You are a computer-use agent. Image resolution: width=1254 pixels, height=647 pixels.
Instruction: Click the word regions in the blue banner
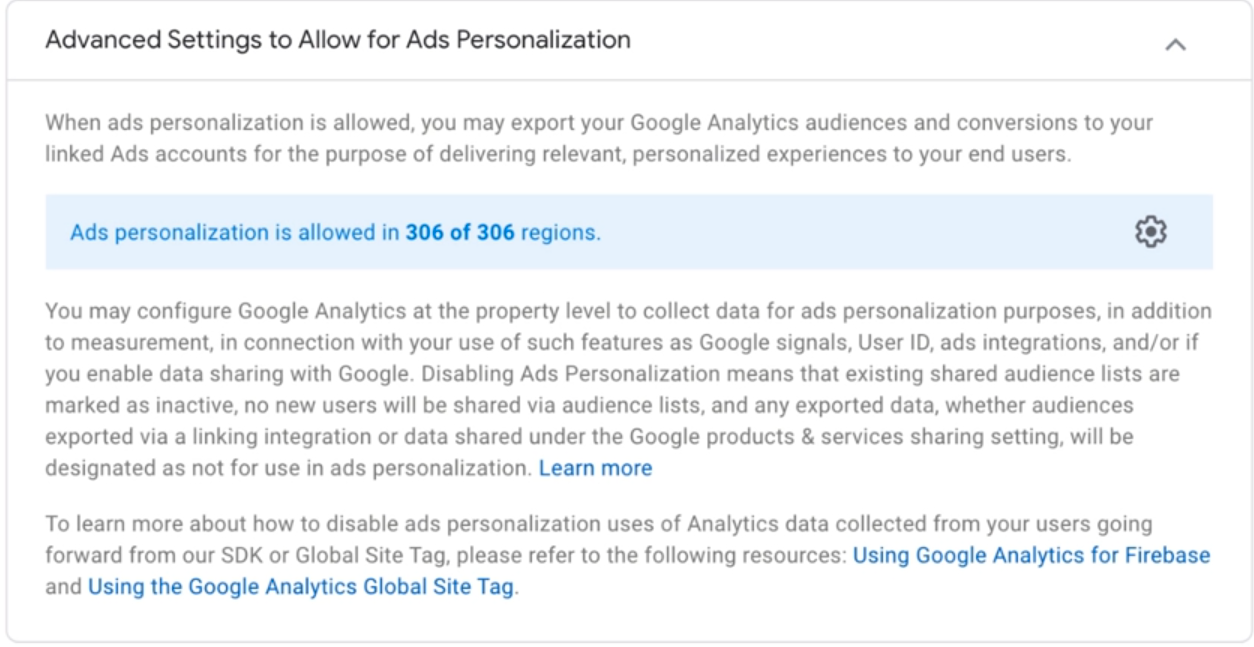(558, 233)
